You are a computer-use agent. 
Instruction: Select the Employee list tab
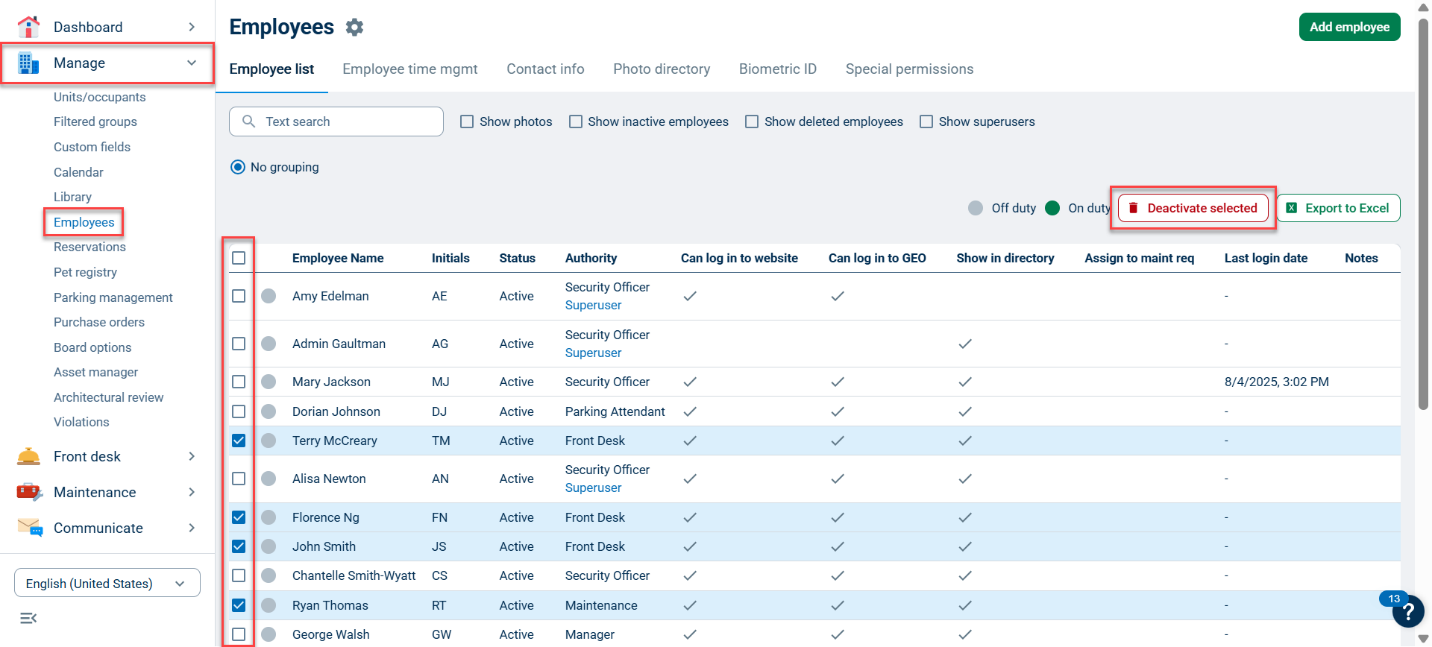272,69
